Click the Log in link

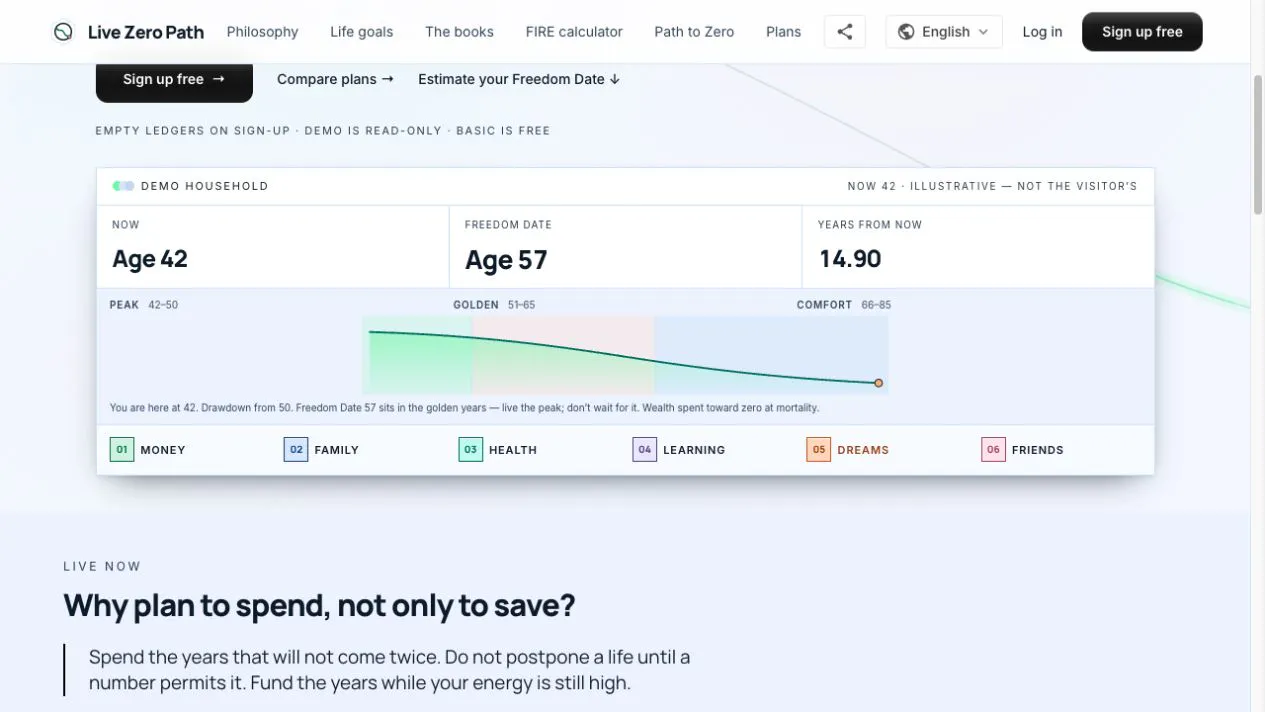tap(1042, 32)
